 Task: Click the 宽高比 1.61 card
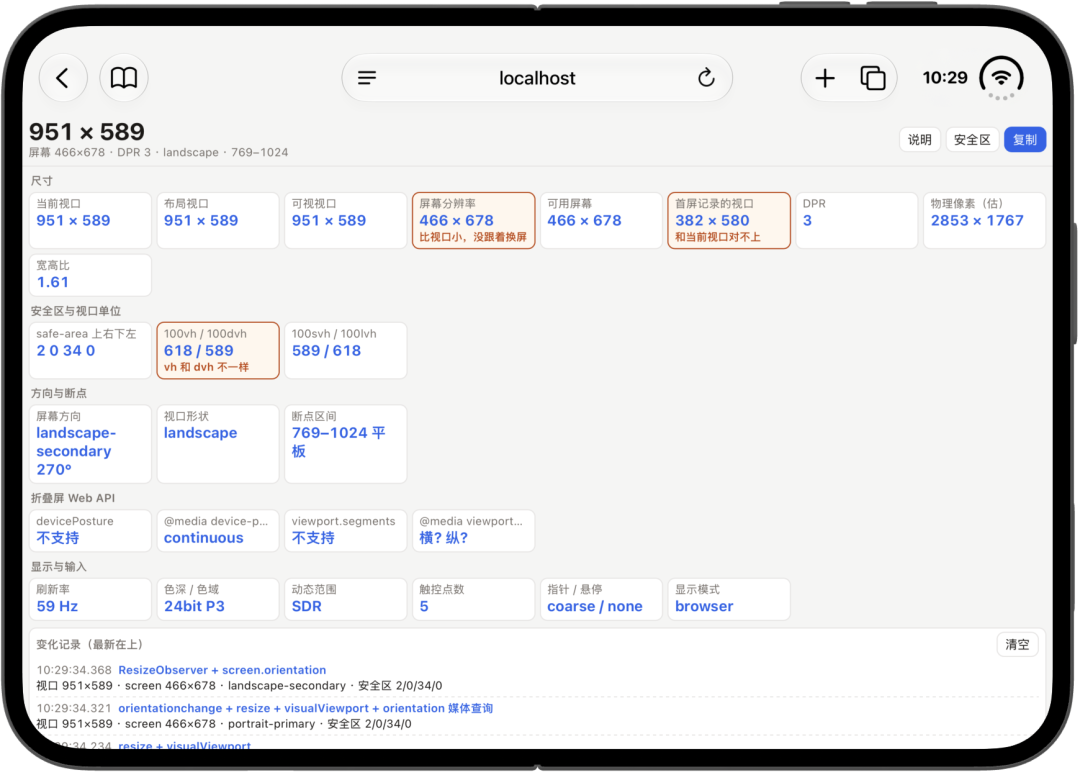click(x=90, y=275)
